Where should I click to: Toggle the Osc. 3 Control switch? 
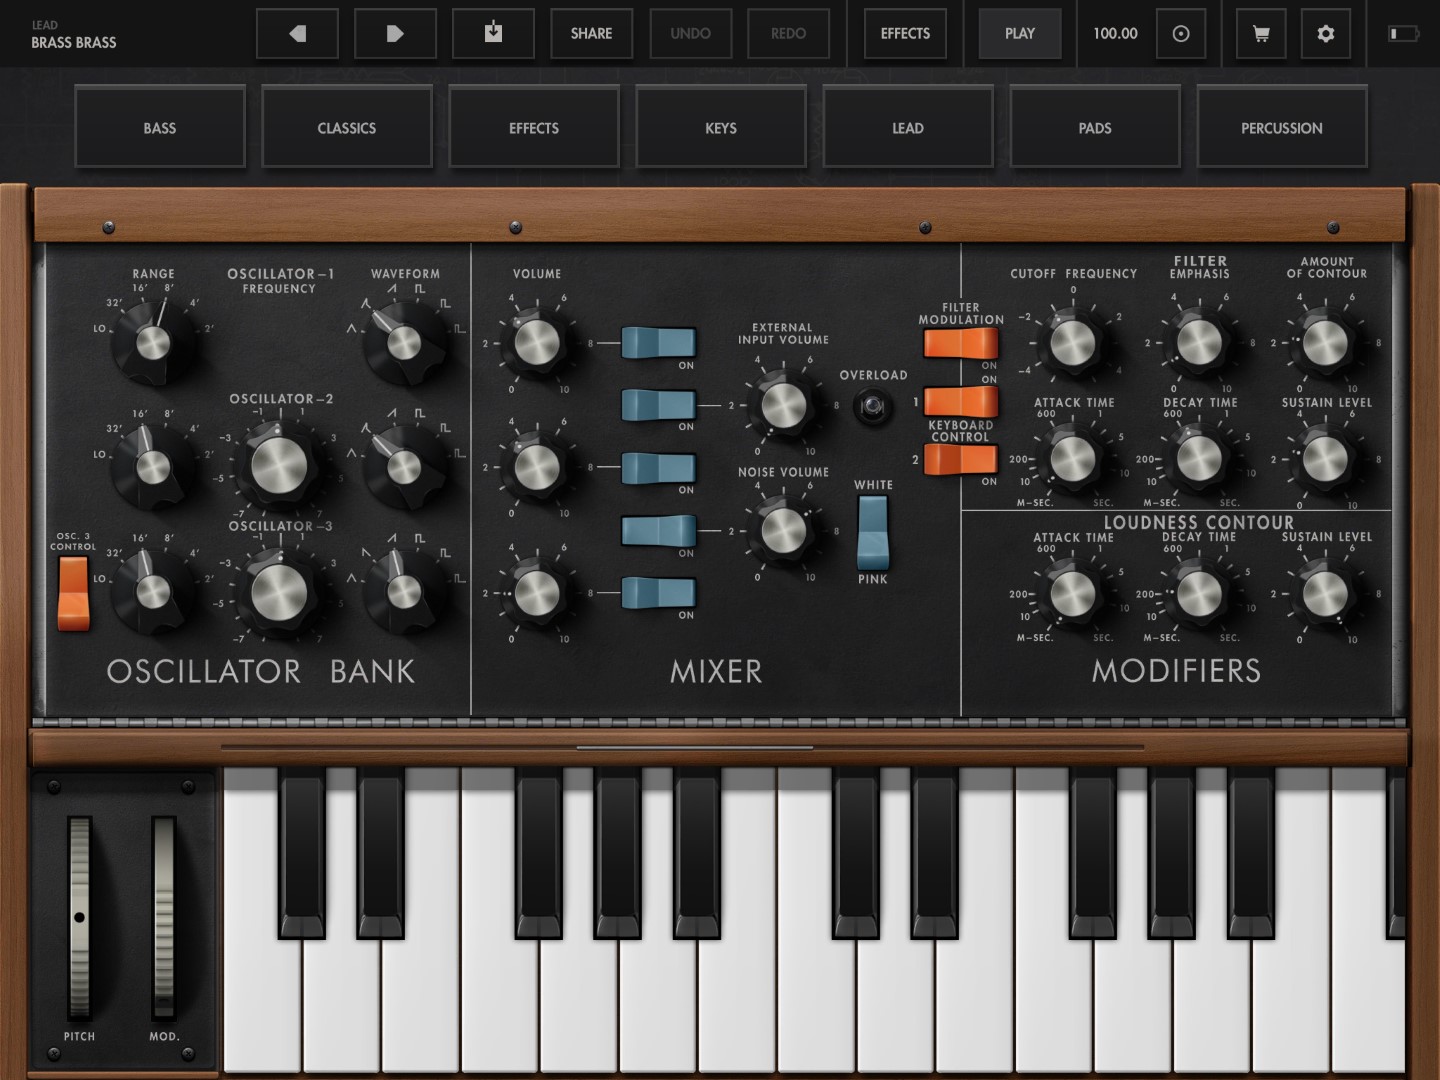(x=73, y=593)
